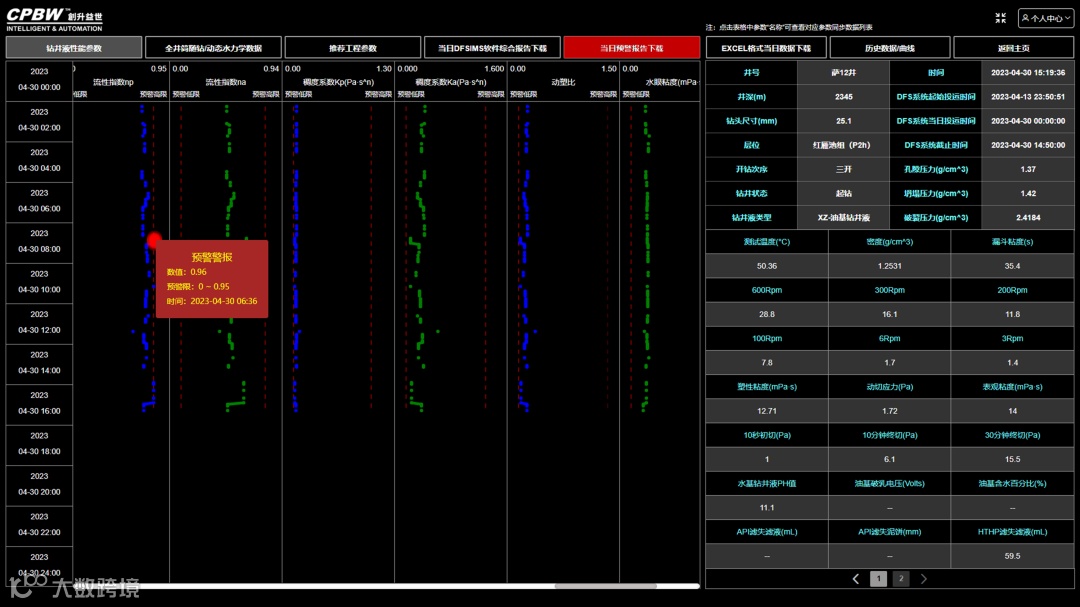
Task: Click API滤失泥饼(mm) parameter name
Action: click(890, 532)
